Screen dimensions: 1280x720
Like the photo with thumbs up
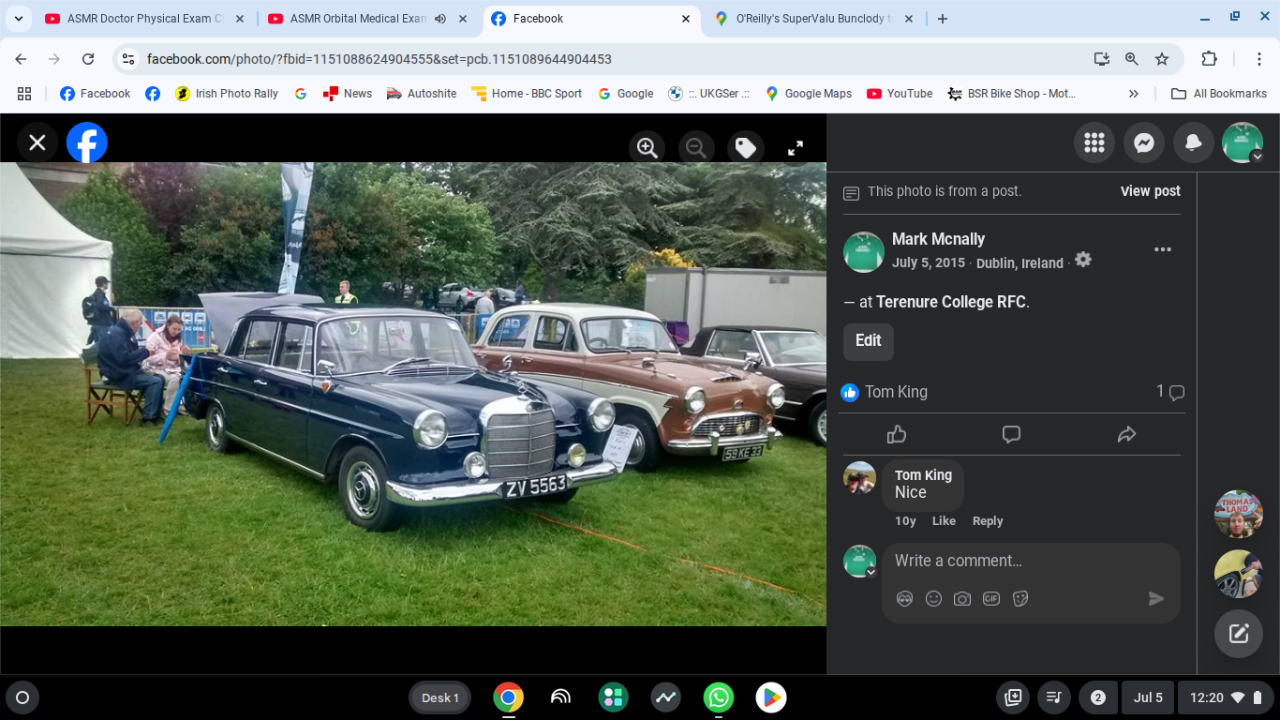896,434
